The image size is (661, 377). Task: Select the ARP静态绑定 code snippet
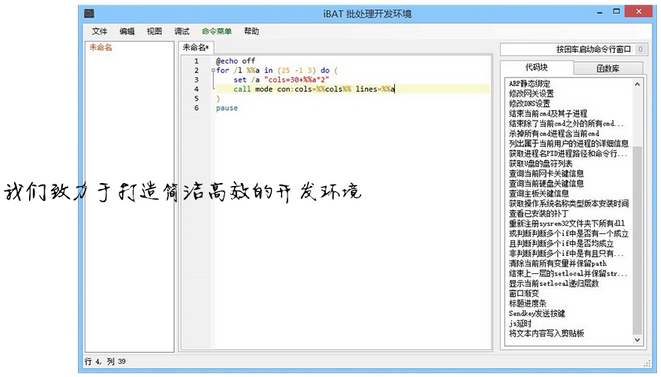click(529, 83)
